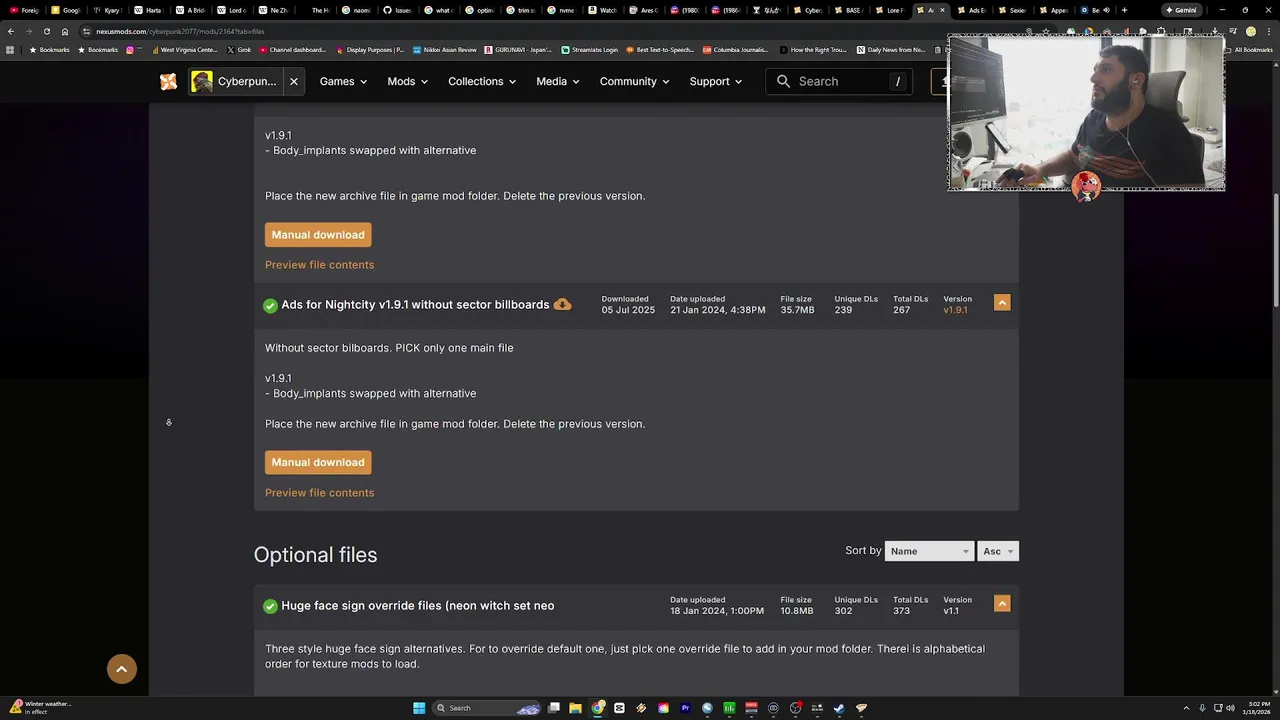This screenshot has height=720, width=1280.
Task: Open Task View in the taskbar
Action: (x=554, y=708)
